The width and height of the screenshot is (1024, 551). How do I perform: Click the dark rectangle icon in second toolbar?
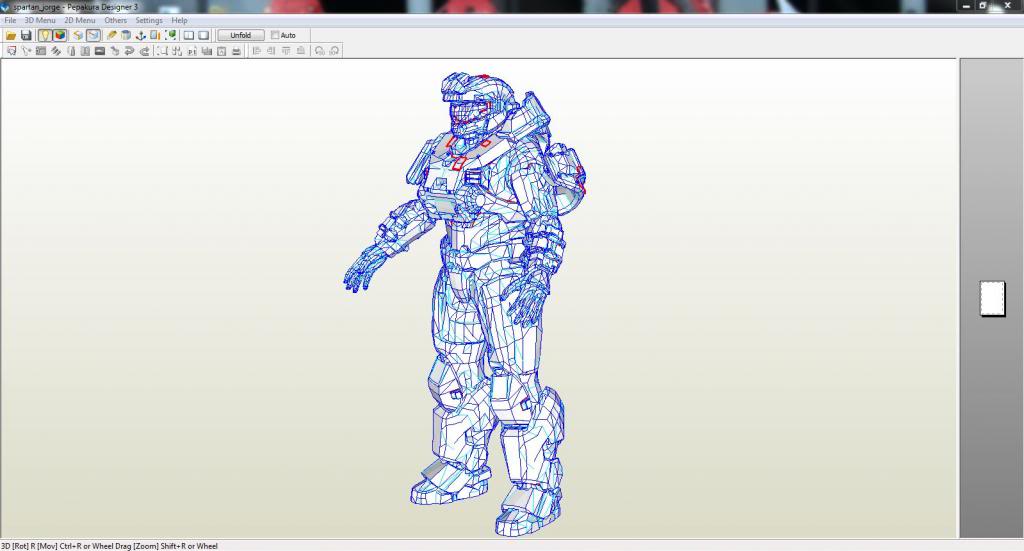pos(100,51)
